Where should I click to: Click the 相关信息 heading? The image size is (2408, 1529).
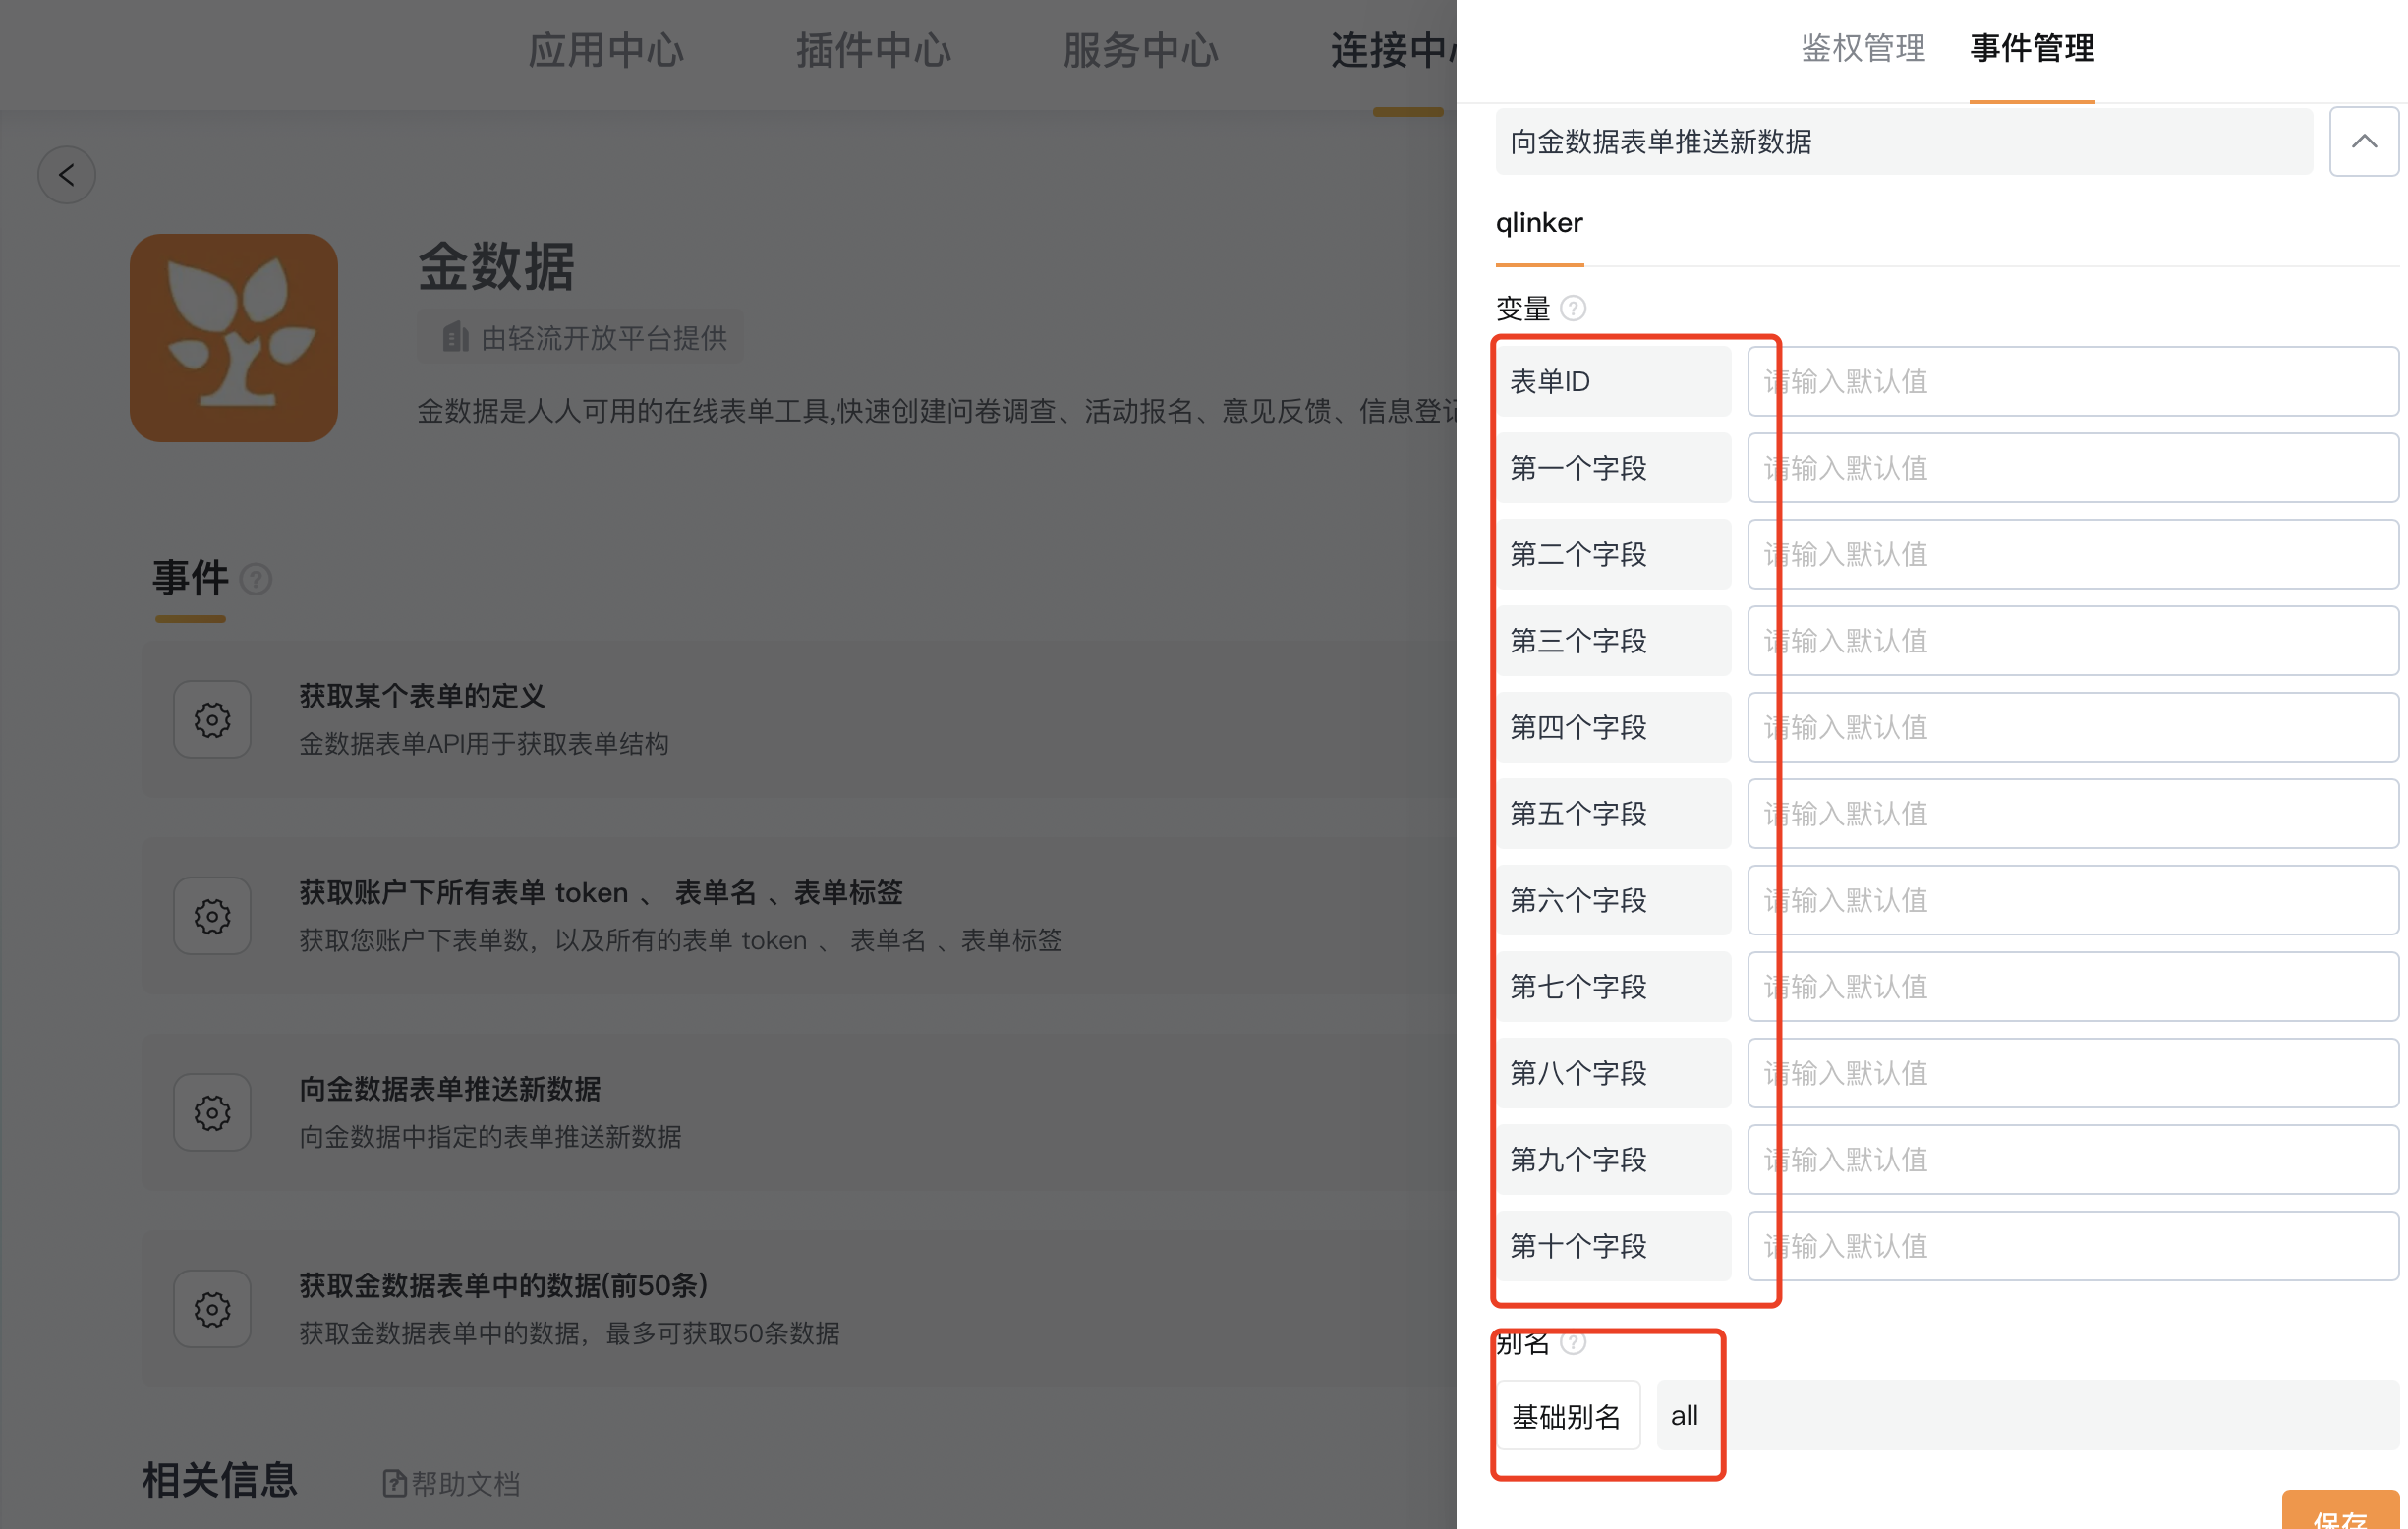click(220, 1481)
